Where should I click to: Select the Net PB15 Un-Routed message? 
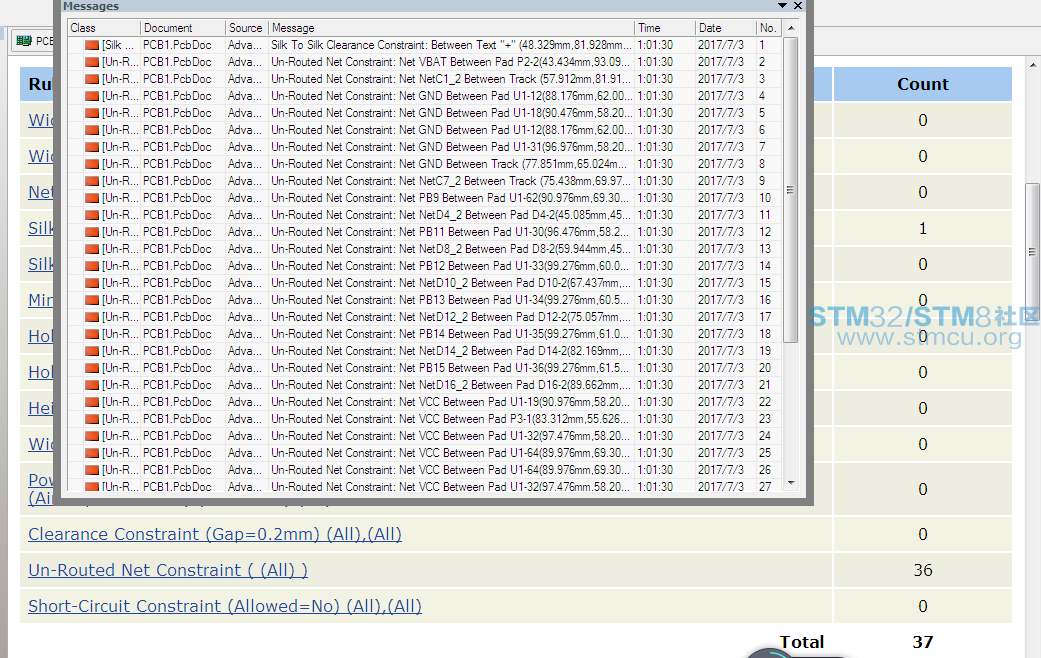[x=425, y=368]
